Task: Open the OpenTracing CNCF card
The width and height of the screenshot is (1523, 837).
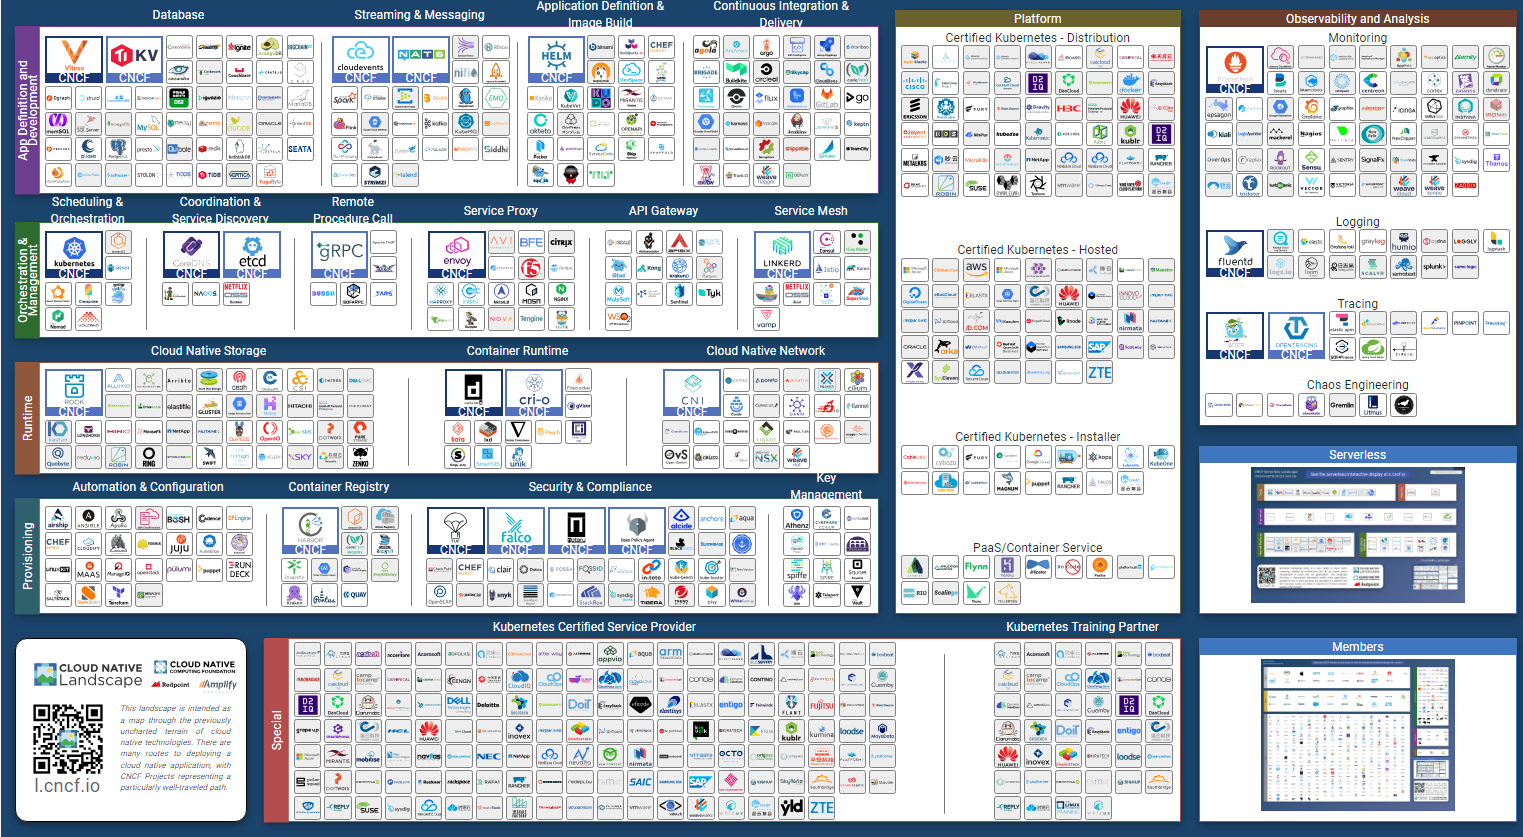Action: pyautogui.click(x=1297, y=336)
